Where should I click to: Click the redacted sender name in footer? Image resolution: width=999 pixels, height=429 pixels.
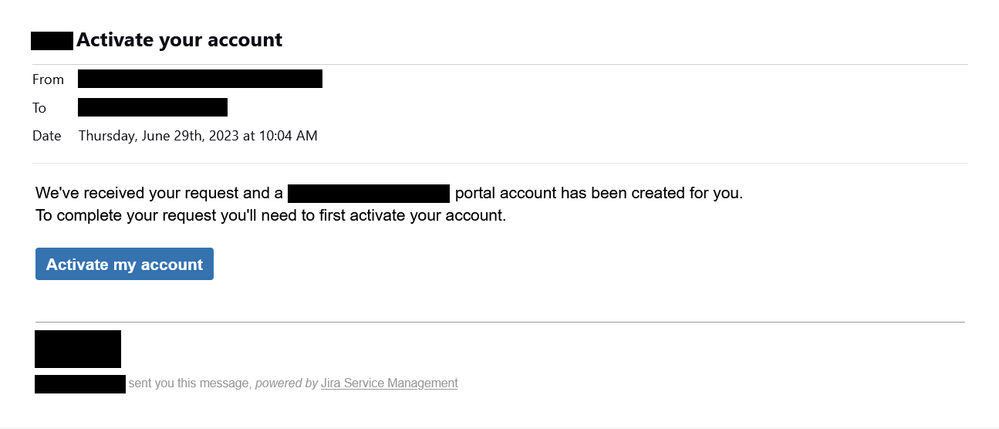click(80, 384)
